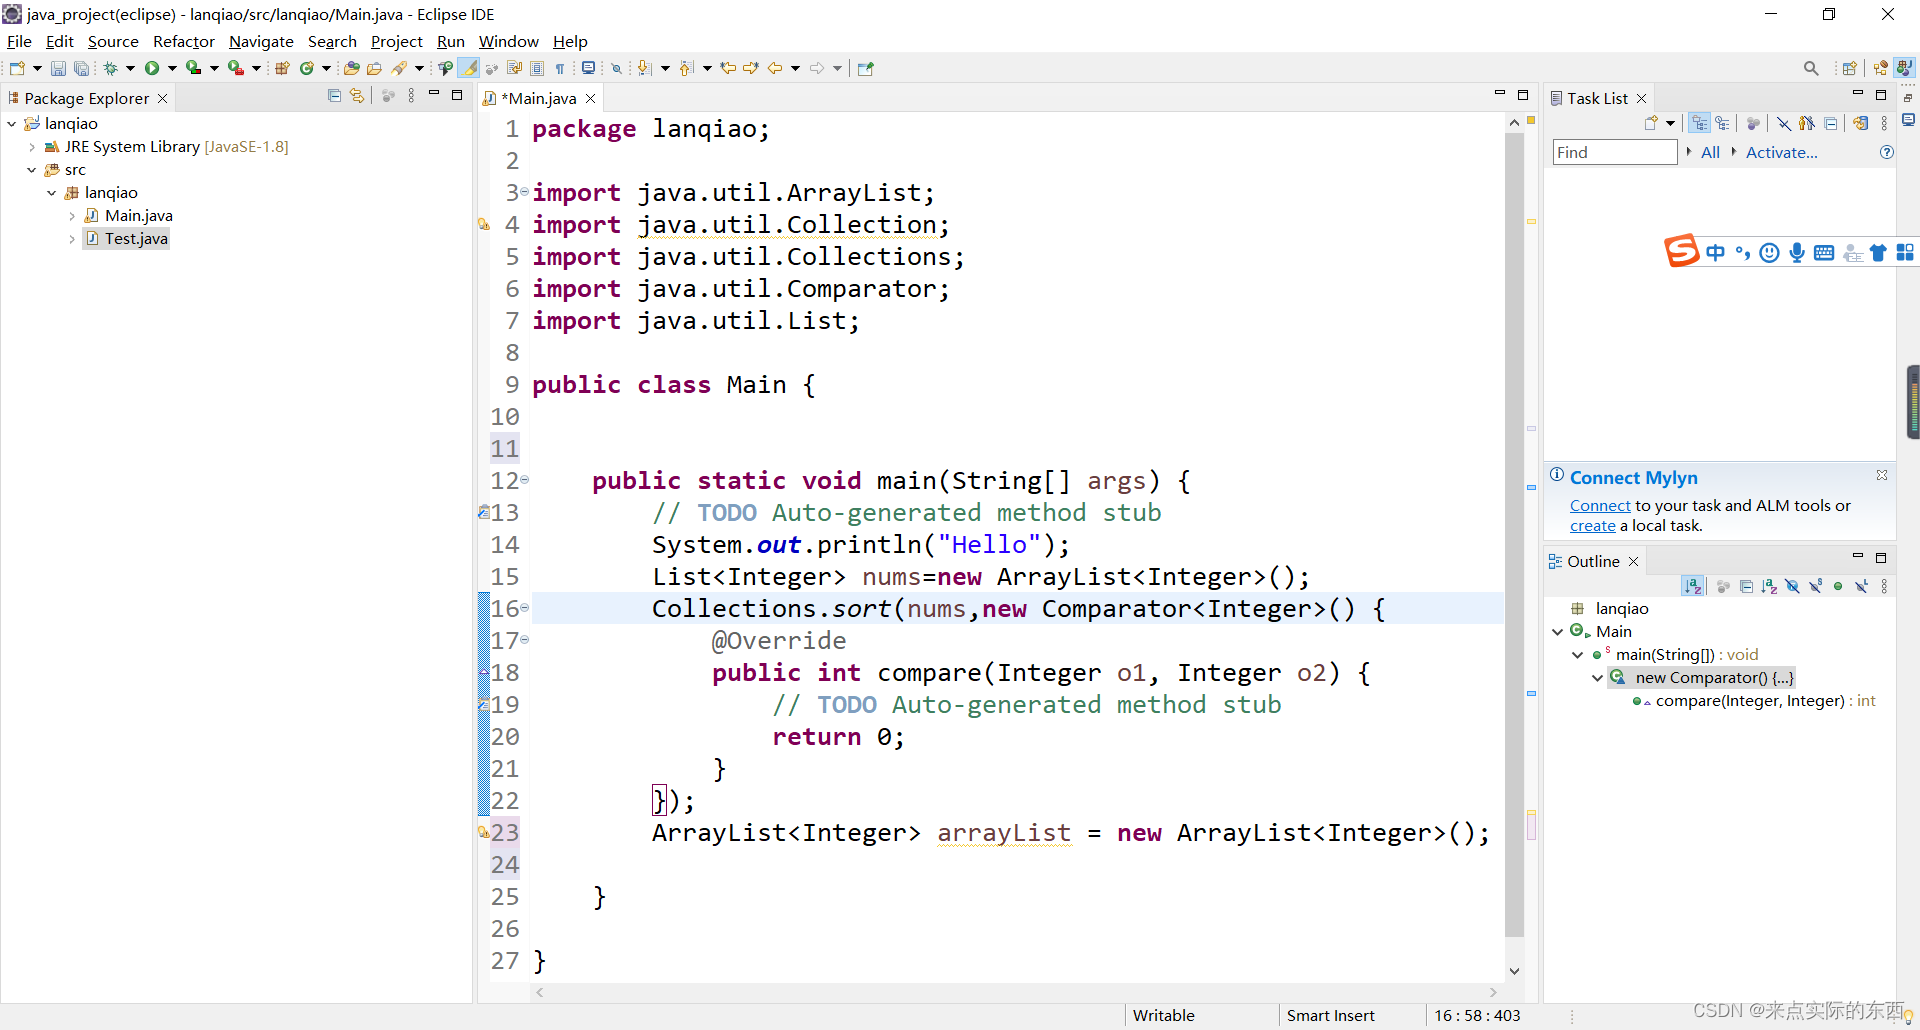This screenshot has height=1030, width=1920.
Task: Toggle Show Whitespace Characters pilcrow icon
Action: pos(560,68)
